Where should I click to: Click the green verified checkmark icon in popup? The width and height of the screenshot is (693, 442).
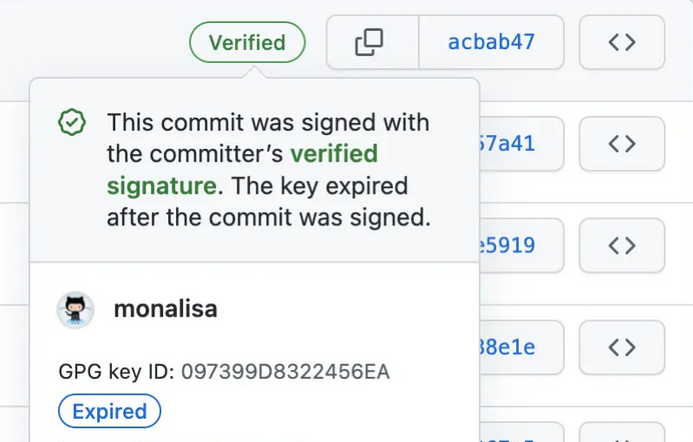pyautogui.click(x=71, y=124)
